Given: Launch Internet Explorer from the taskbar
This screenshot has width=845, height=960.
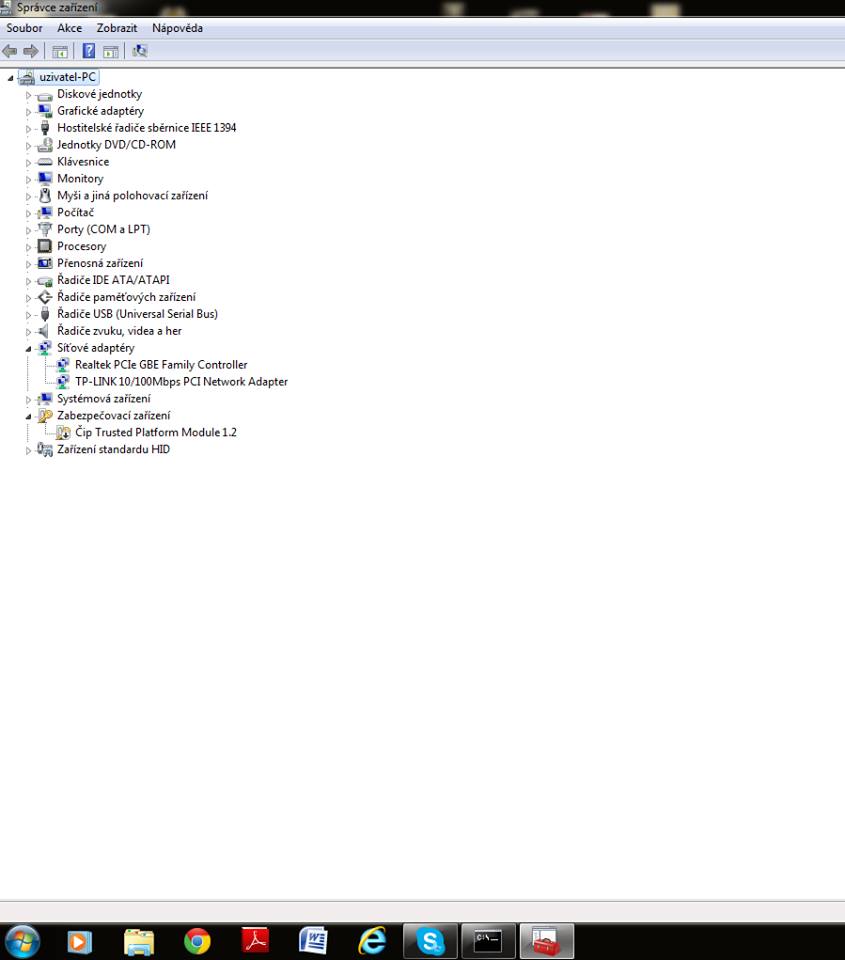Looking at the screenshot, I should 372,941.
